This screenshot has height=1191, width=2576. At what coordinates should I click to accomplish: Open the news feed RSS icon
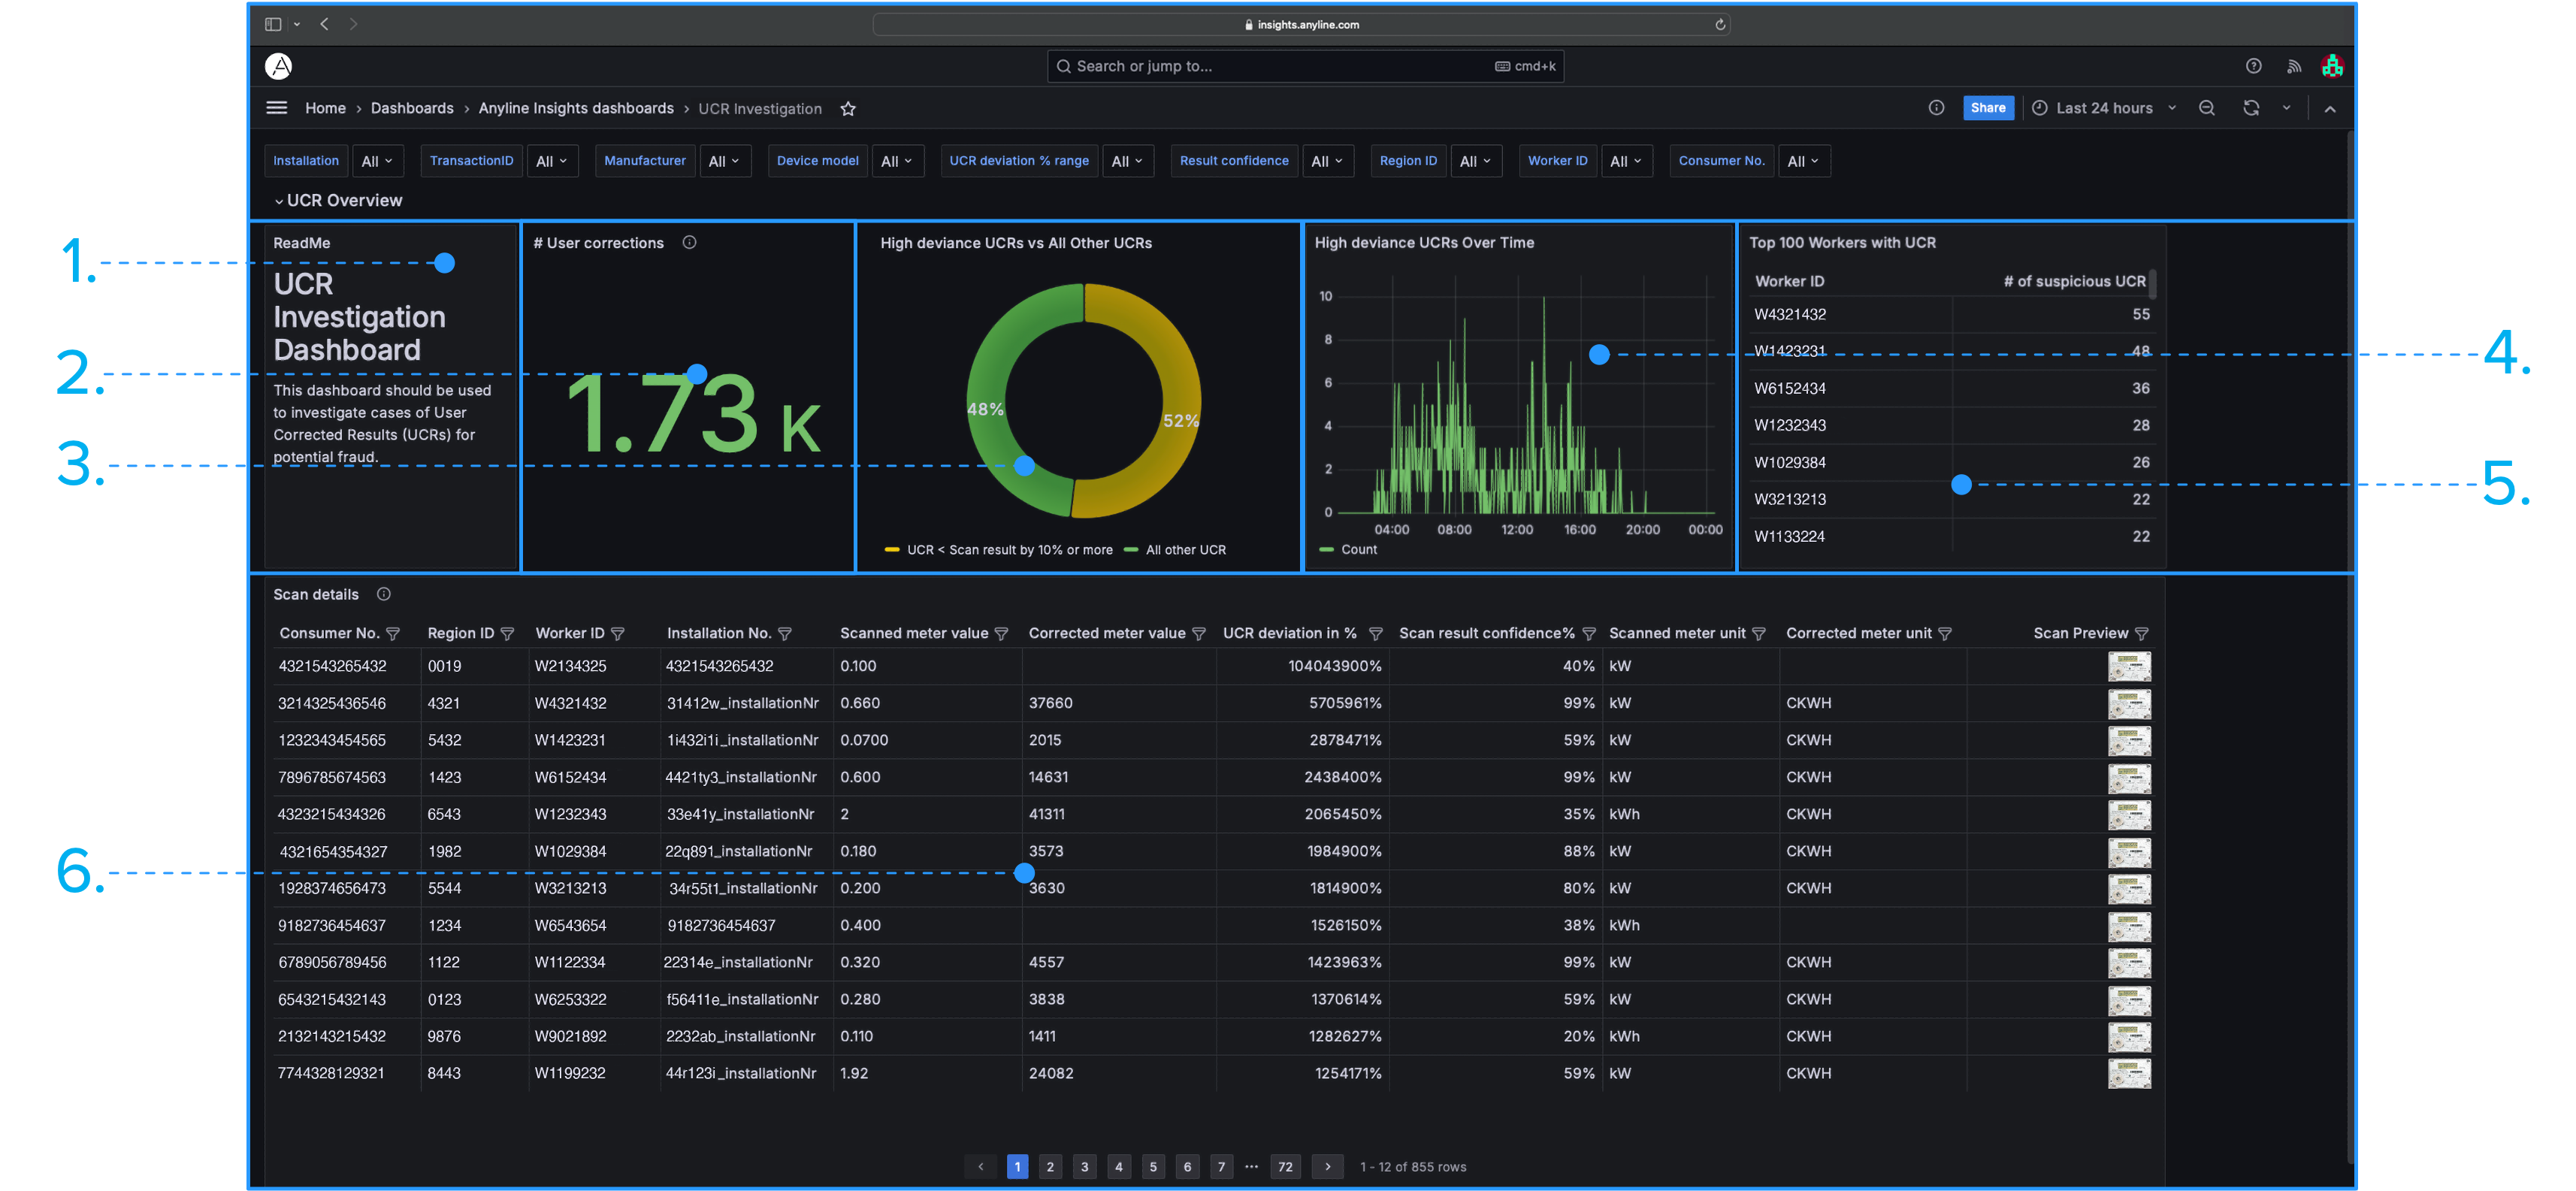(2294, 66)
